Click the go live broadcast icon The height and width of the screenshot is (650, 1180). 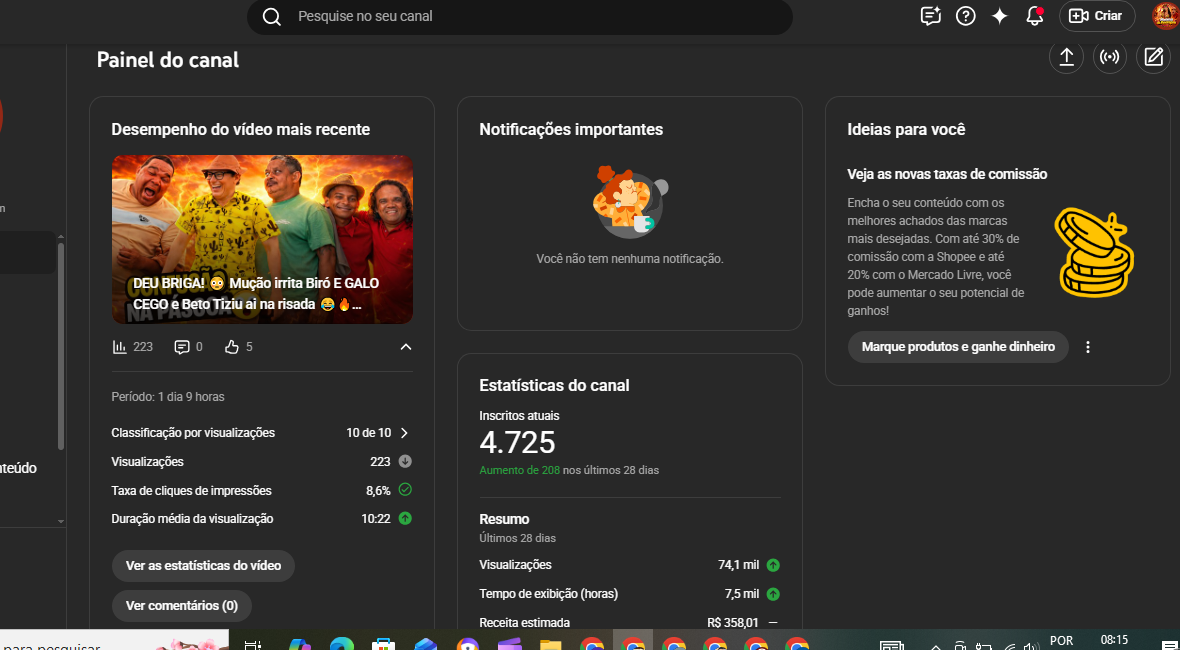[1110, 57]
